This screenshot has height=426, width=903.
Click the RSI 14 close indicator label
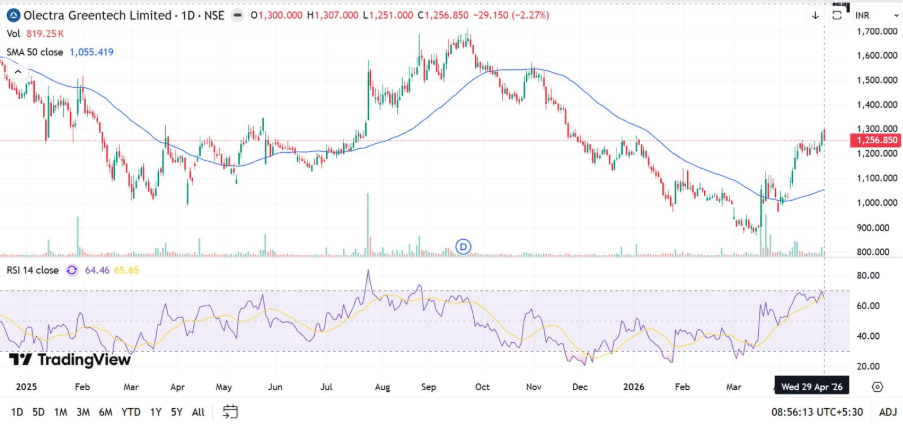(x=32, y=270)
